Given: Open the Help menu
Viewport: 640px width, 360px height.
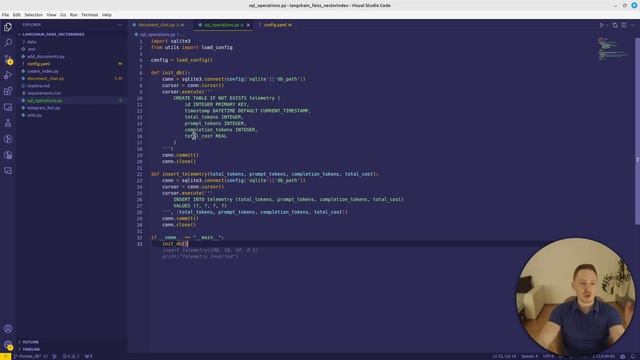Looking at the screenshot, I should tap(107, 15).
